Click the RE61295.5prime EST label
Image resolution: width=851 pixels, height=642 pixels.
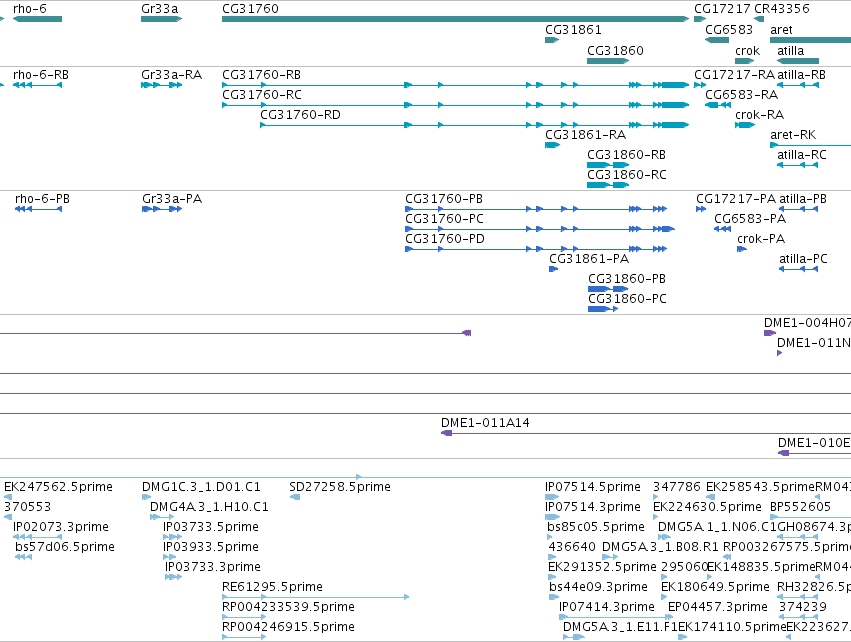point(272,588)
